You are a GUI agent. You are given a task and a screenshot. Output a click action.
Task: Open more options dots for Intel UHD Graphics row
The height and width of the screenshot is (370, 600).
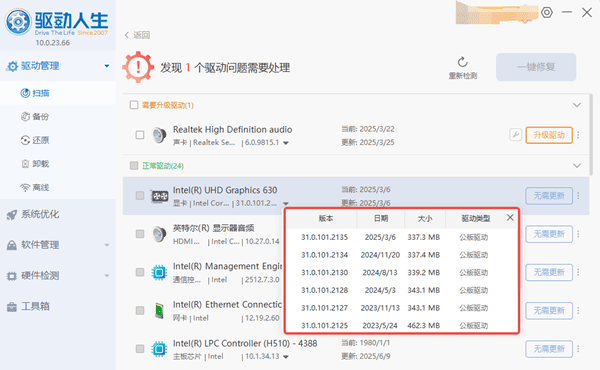pyautogui.click(x=578, y=196)
